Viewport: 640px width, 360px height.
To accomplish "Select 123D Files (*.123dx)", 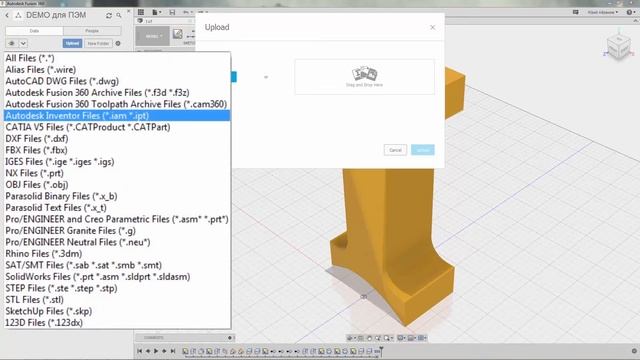I will (x=117, y=322).
